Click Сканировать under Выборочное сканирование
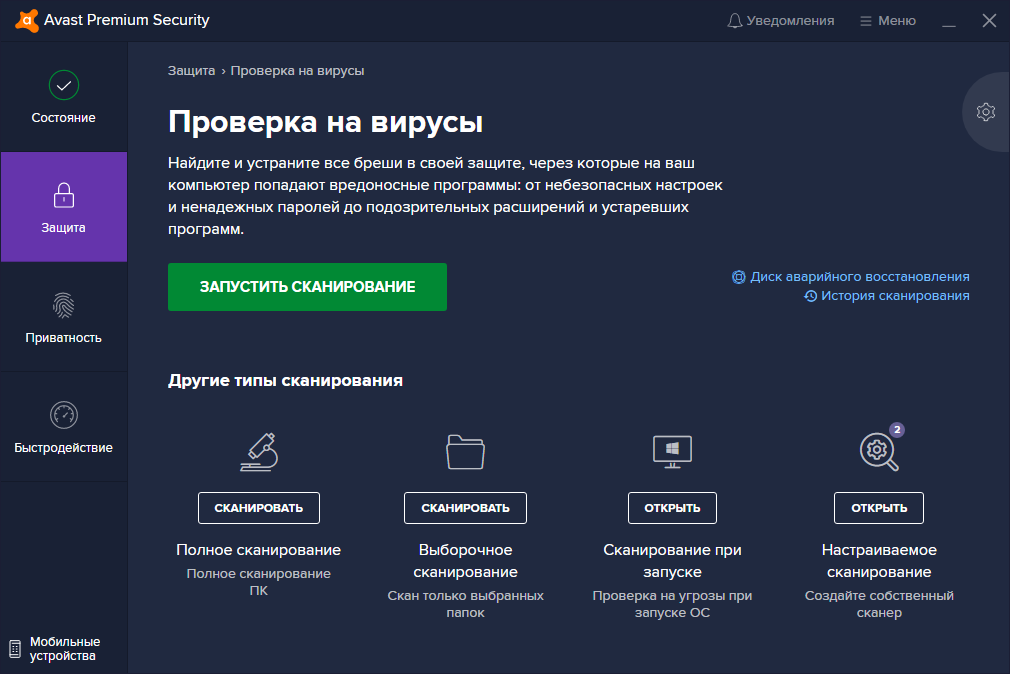This screenshot has height=674, width=1010. click(465, 508)
